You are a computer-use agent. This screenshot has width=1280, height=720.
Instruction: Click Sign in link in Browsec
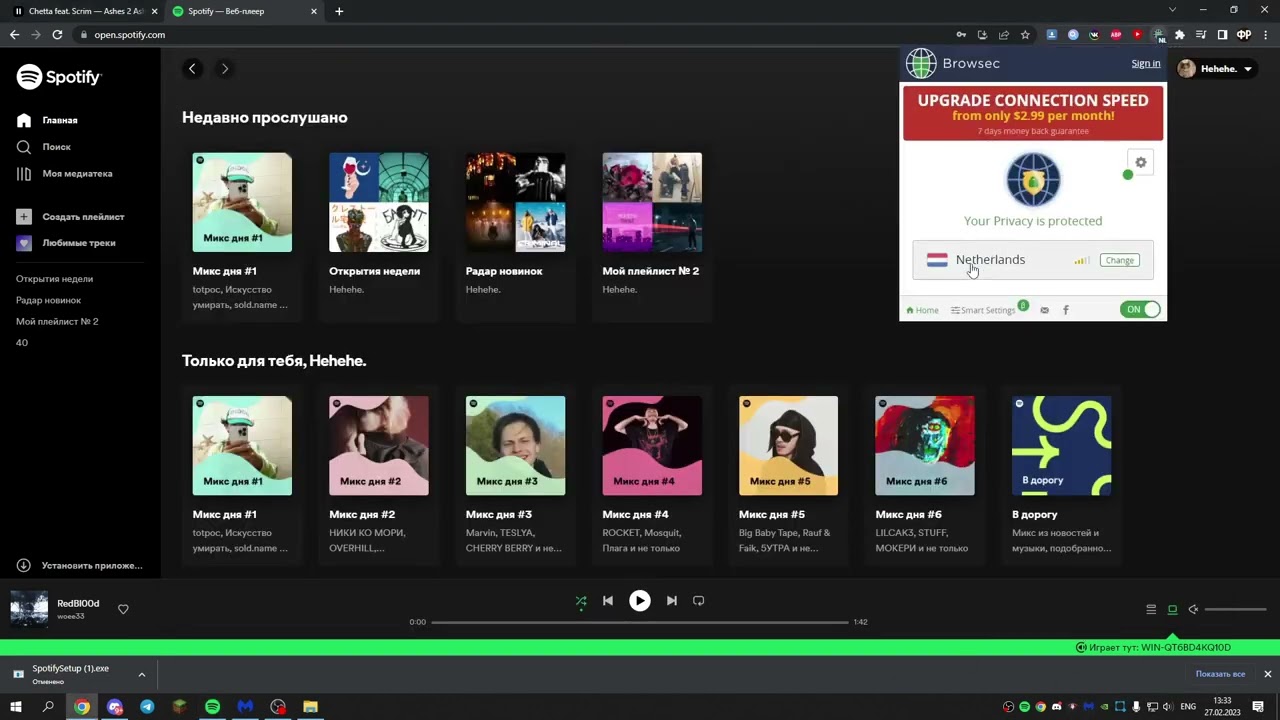point(1146,63)
